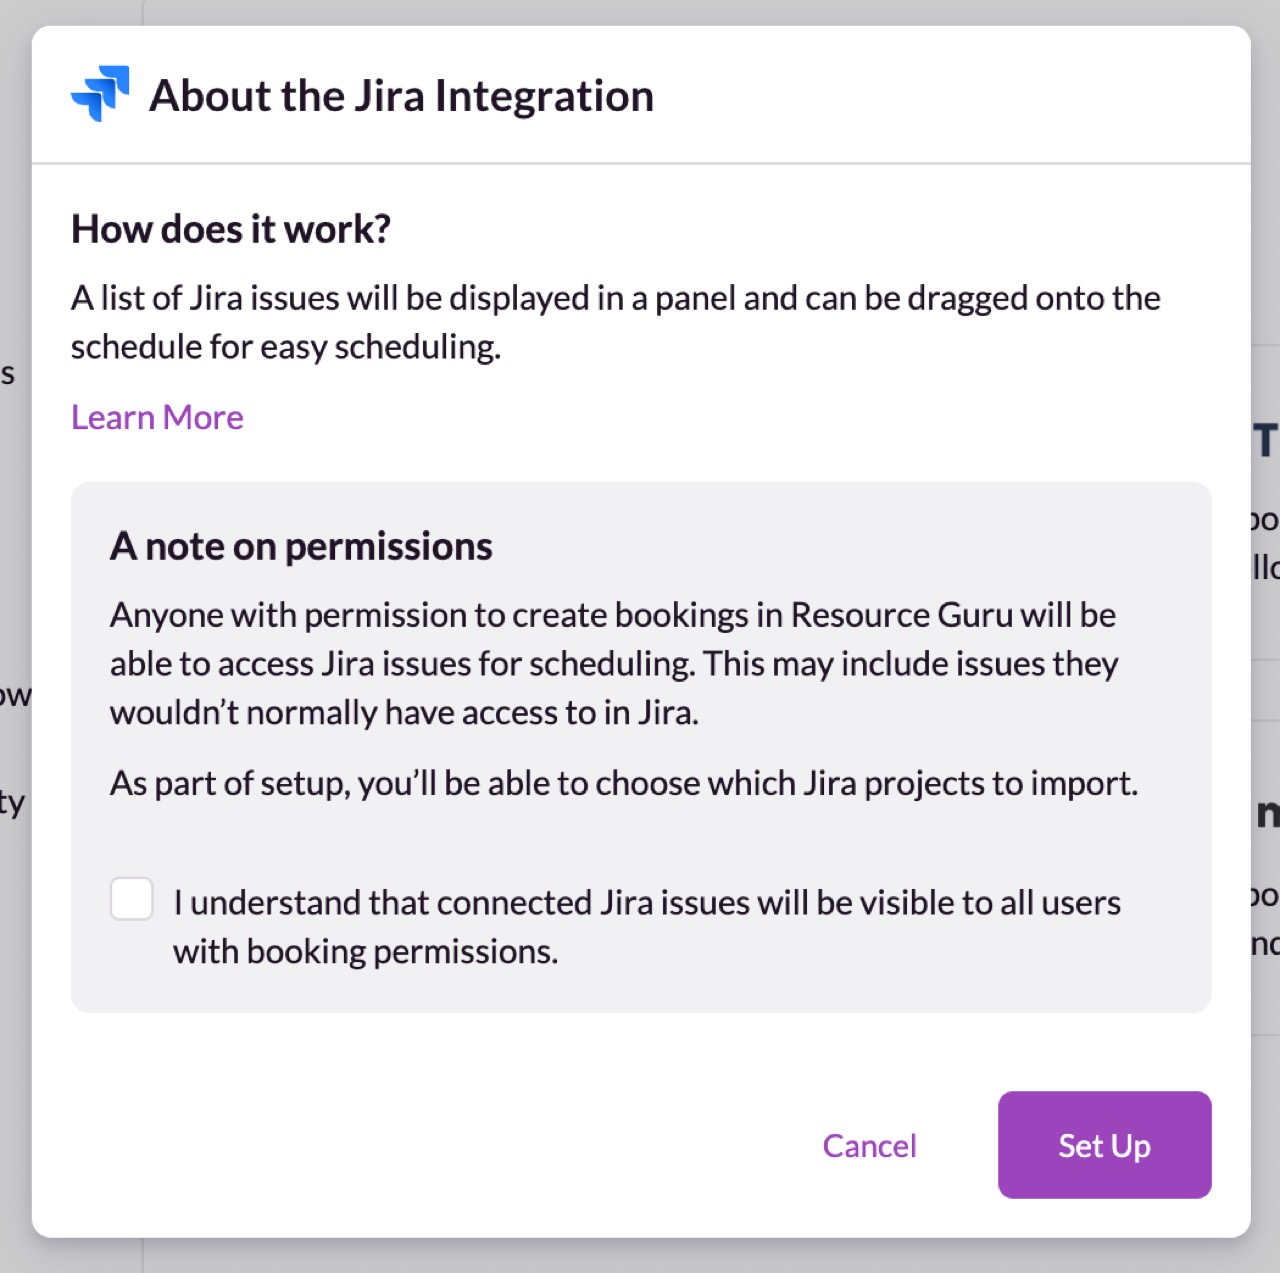Click the paragraph about dragging Jira issues
The image size is (1280, 1273).
(x=615, y=299)
